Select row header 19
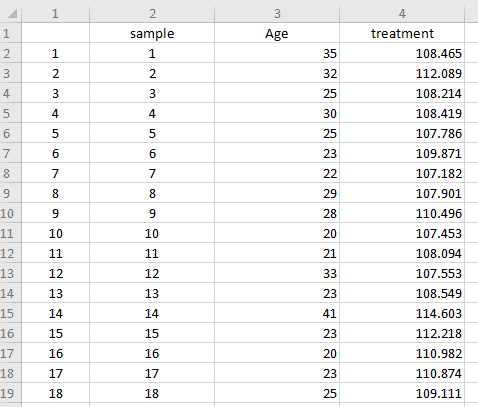The image size is (478, 407). (10, 393)
